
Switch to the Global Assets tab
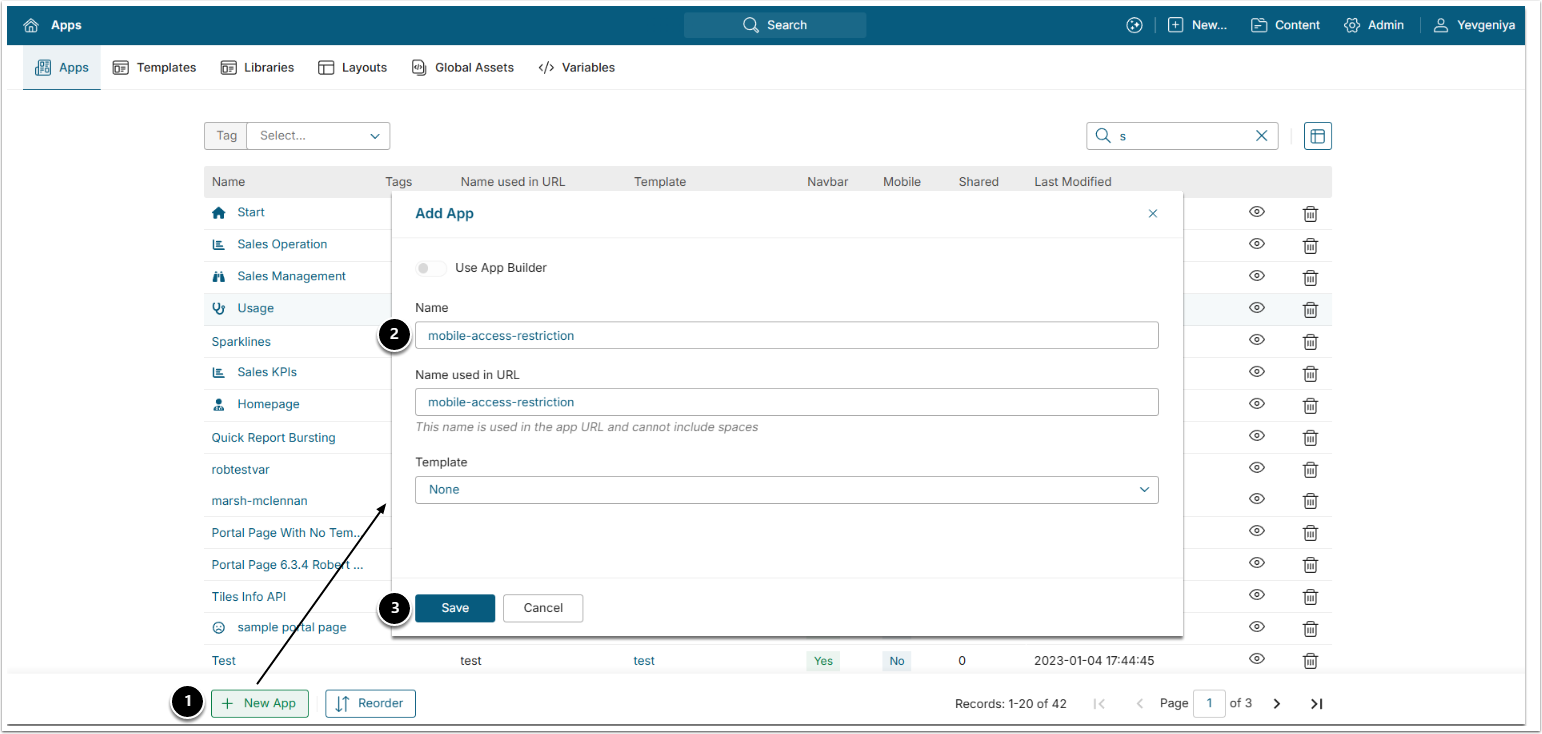click(x=463, y=68)
